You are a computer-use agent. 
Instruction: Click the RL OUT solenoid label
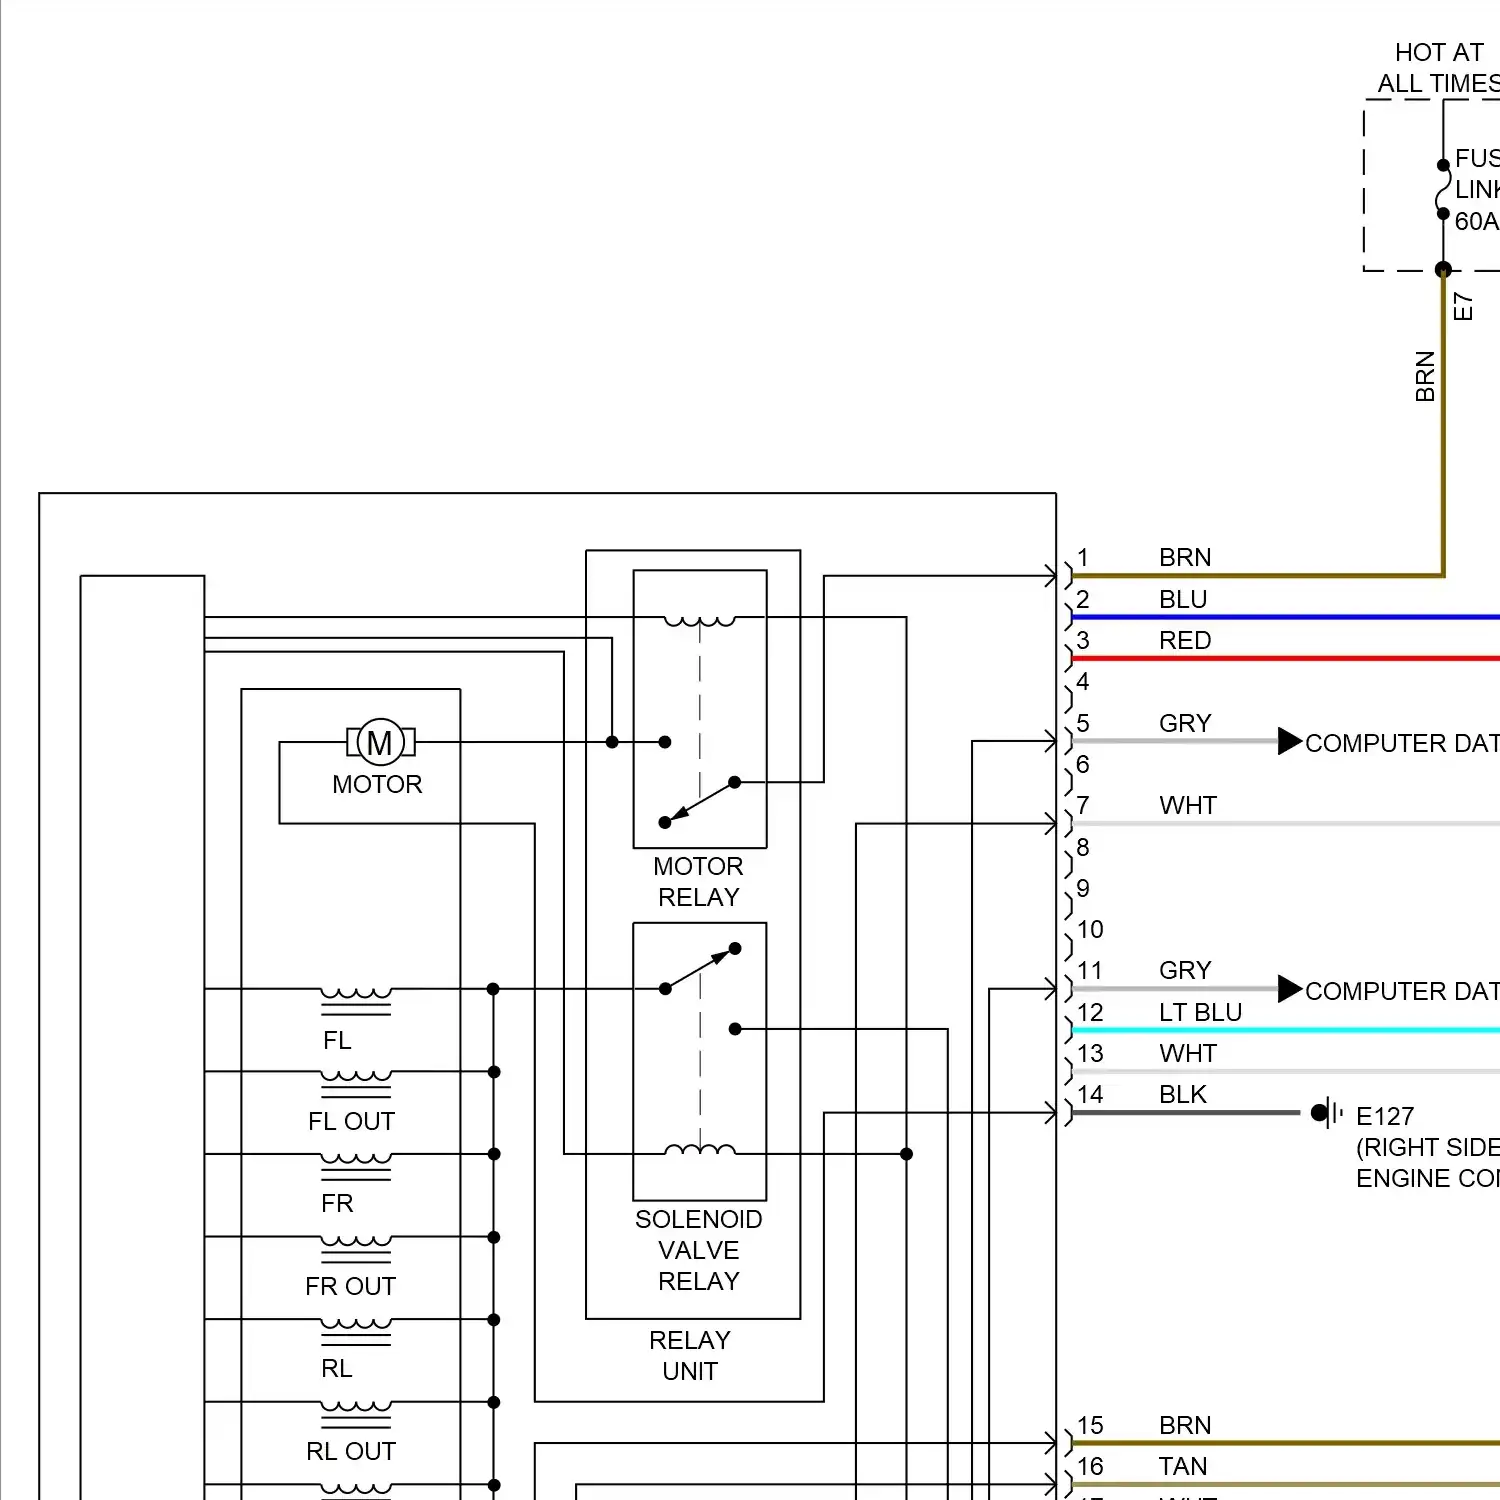[351, 1451]
